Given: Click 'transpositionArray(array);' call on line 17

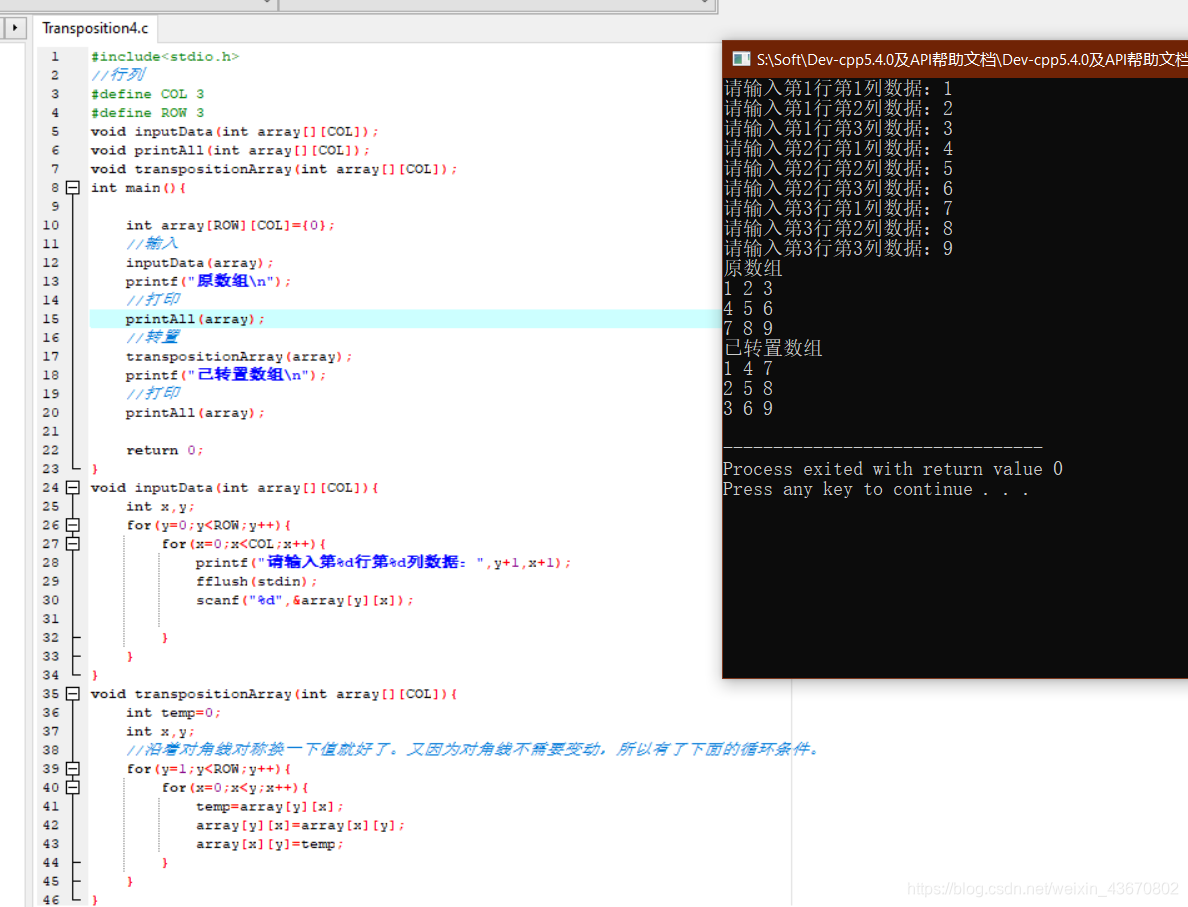Looking at the screenshot, I should [239, 356].
